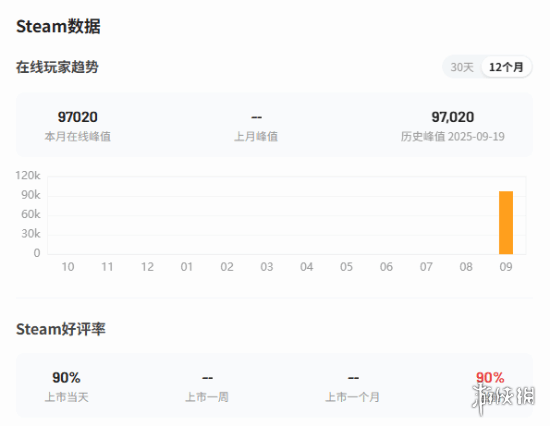Click the Steam数据 heading
This screenshot has width=550, height=426.
(58, 26)
